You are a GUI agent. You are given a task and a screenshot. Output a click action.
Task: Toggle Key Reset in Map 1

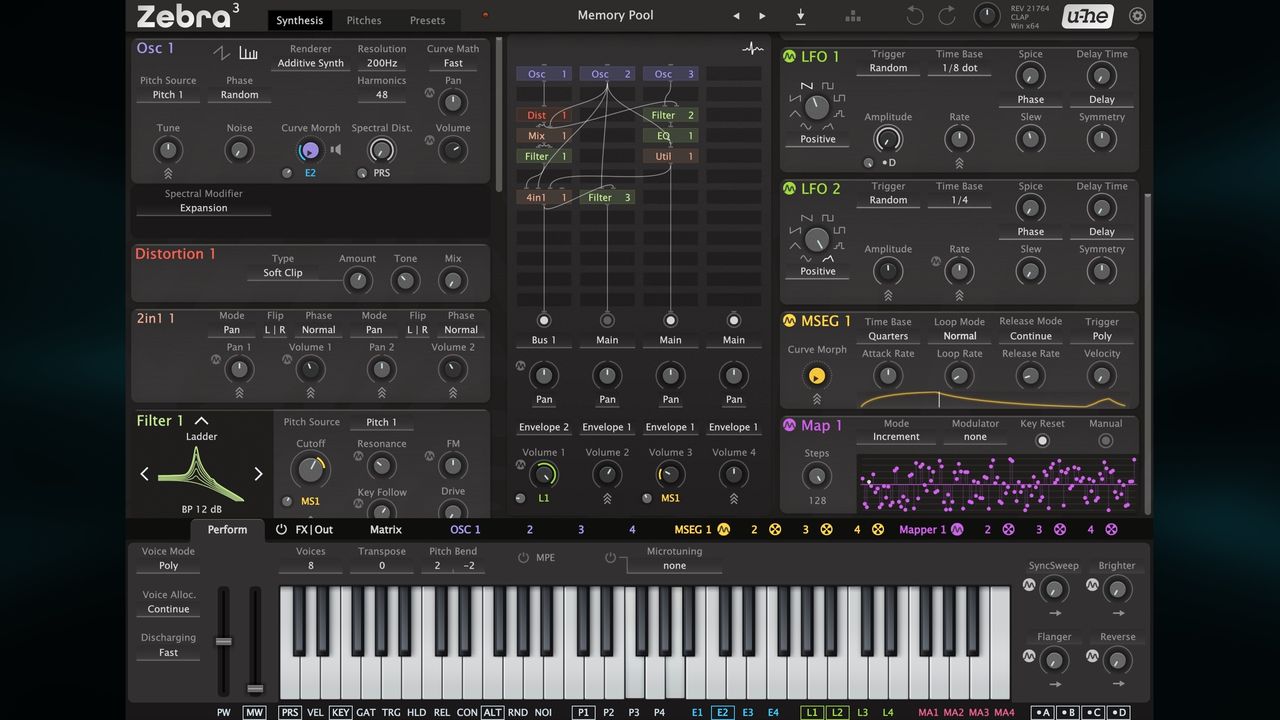coord(1042,440)
